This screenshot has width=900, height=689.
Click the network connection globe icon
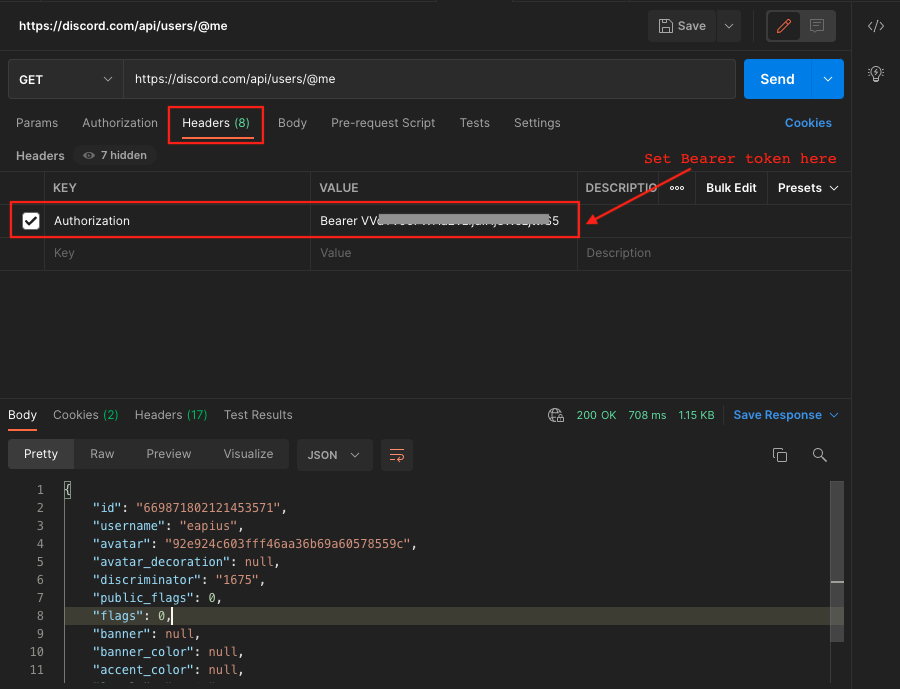coord(556,415)
